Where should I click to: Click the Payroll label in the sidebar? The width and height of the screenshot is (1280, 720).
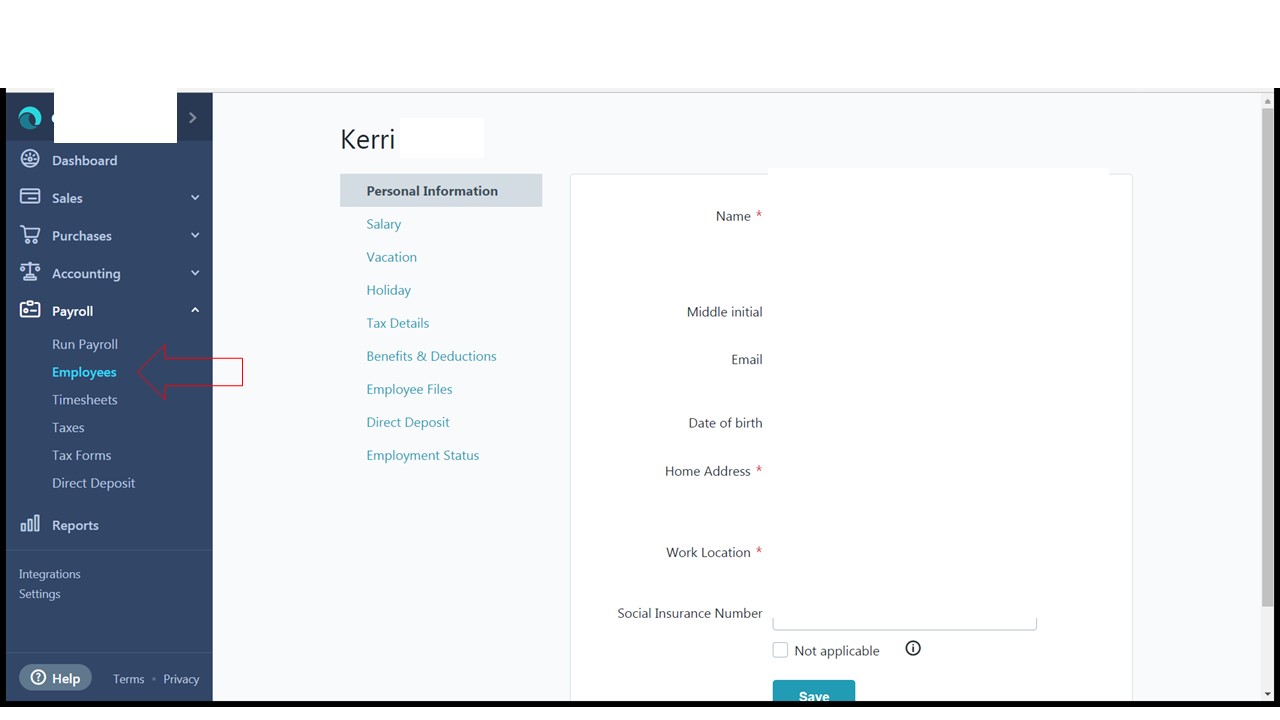72,311
